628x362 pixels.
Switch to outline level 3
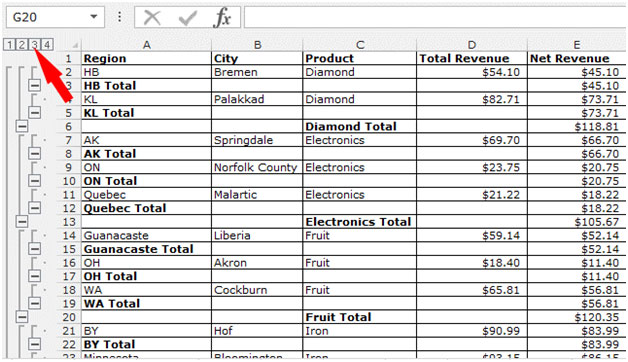coord(34,44)
